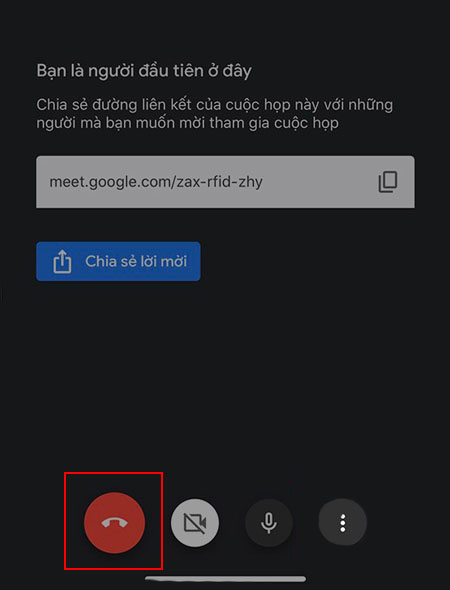The height and width of the screenshot is (590, 450).
Task: Tap the home indicator bar at bottom
Action: click(x=225, y=579)
